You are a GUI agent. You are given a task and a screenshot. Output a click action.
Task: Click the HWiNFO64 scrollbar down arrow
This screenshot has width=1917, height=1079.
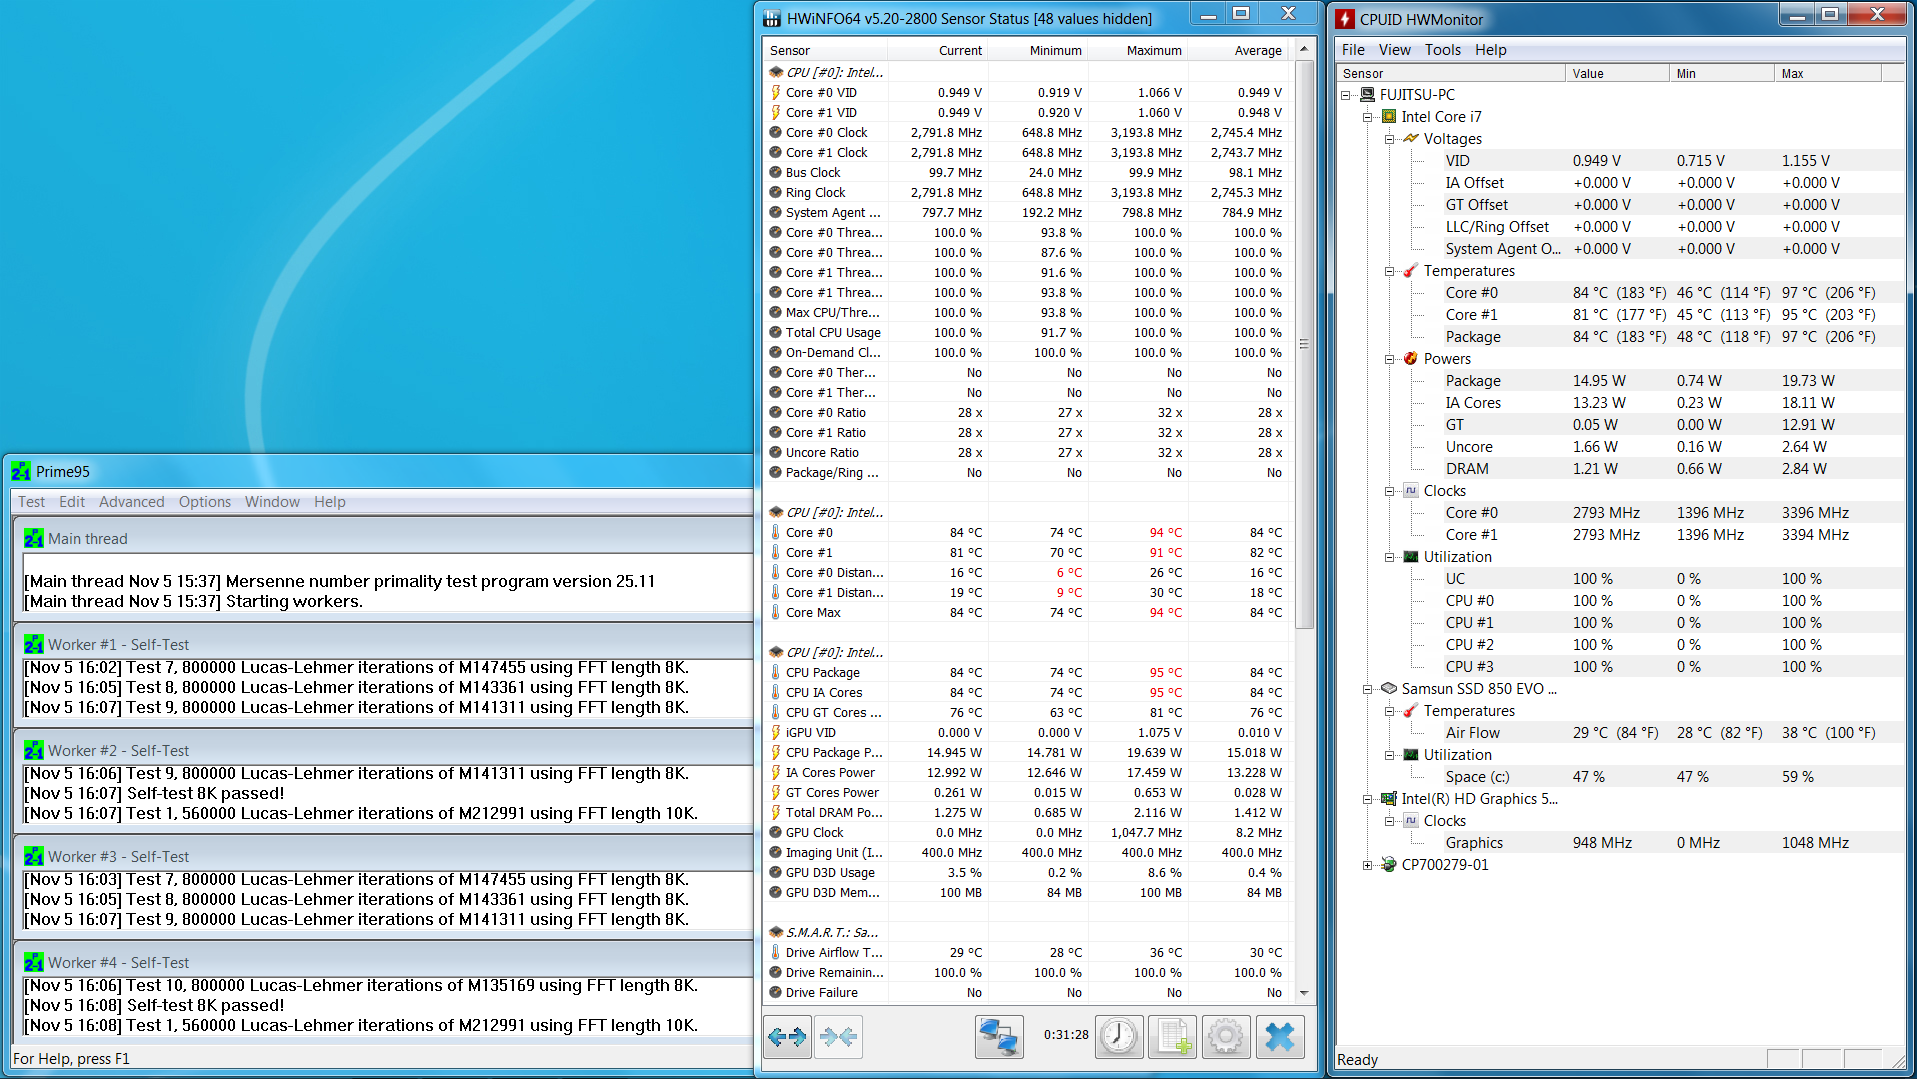(x=1304, y=993)
